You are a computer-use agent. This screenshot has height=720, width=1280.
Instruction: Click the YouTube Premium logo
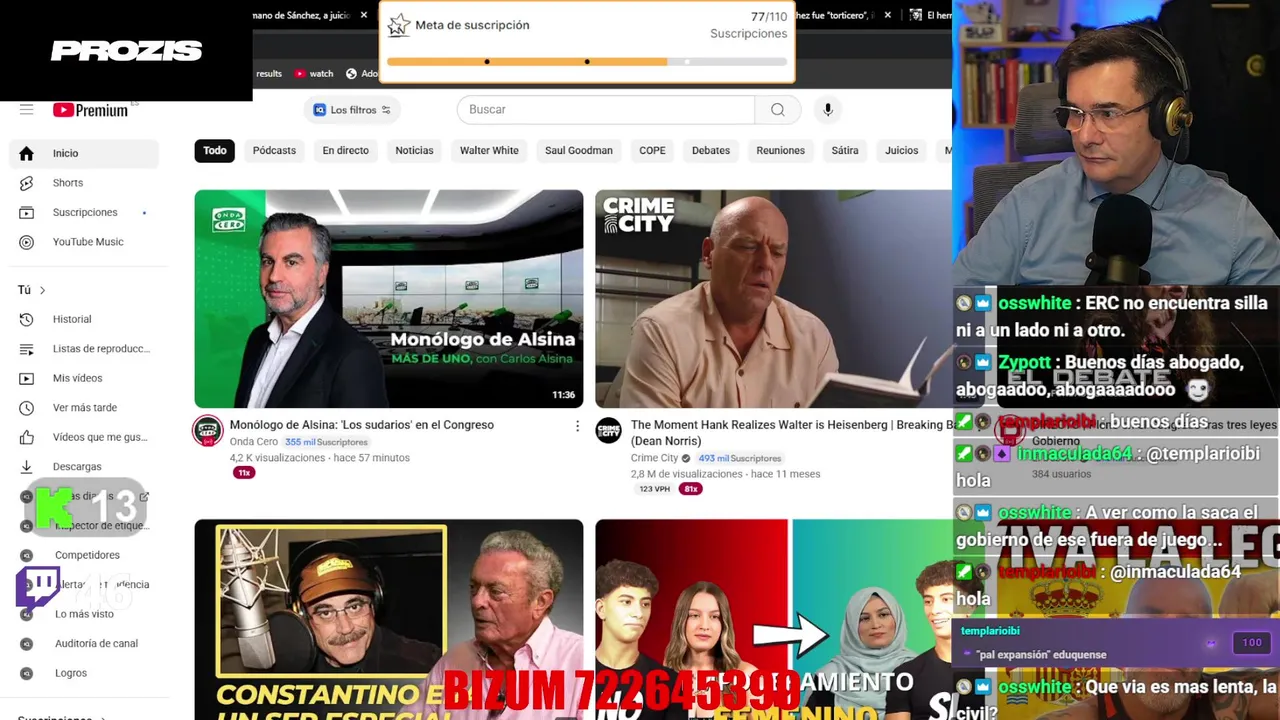(91, 110)
